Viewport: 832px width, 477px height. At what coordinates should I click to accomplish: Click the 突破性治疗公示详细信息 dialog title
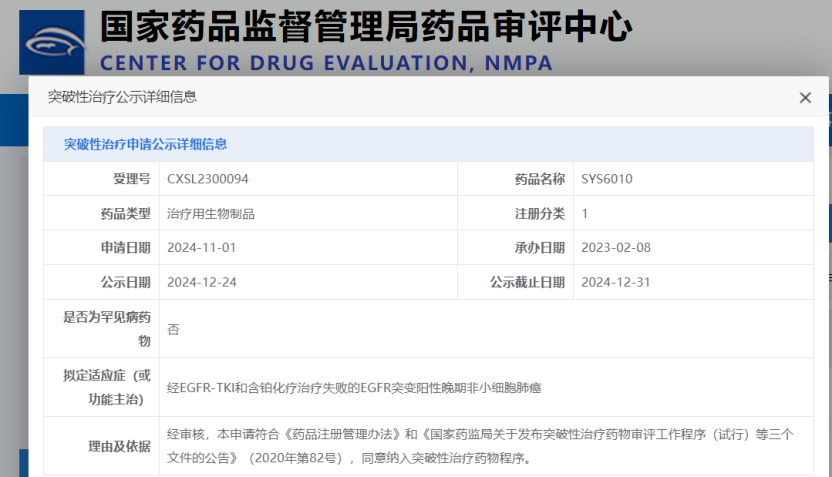point(122,97)
